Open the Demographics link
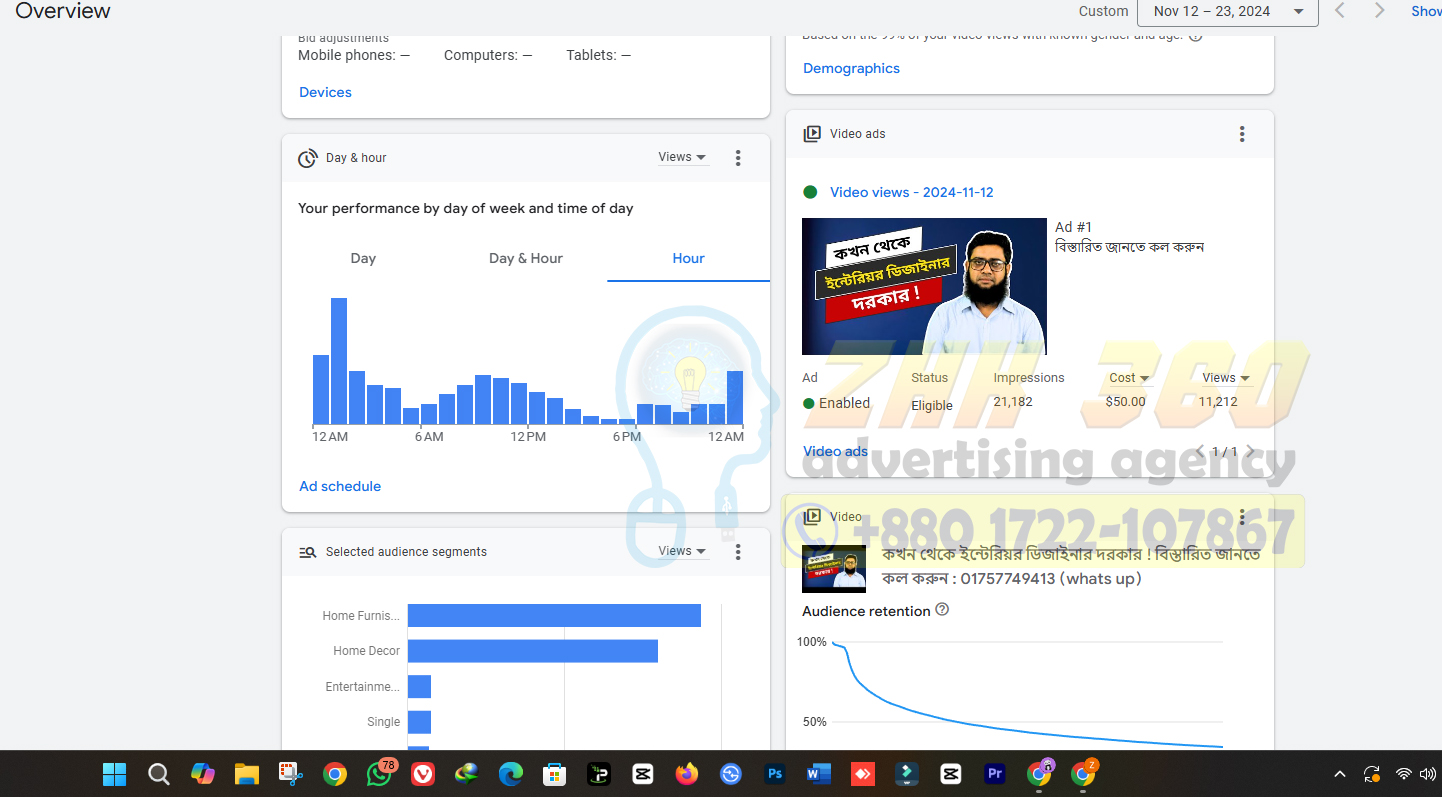 [851, 68]
